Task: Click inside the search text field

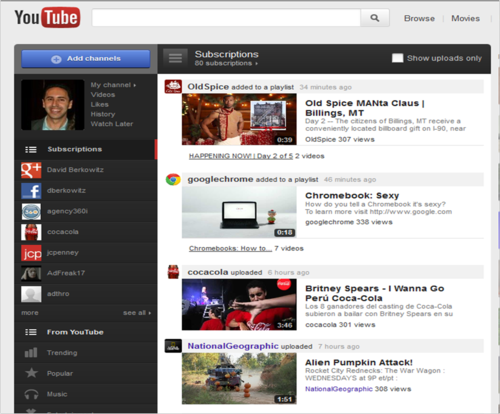Action: point(226,18)
